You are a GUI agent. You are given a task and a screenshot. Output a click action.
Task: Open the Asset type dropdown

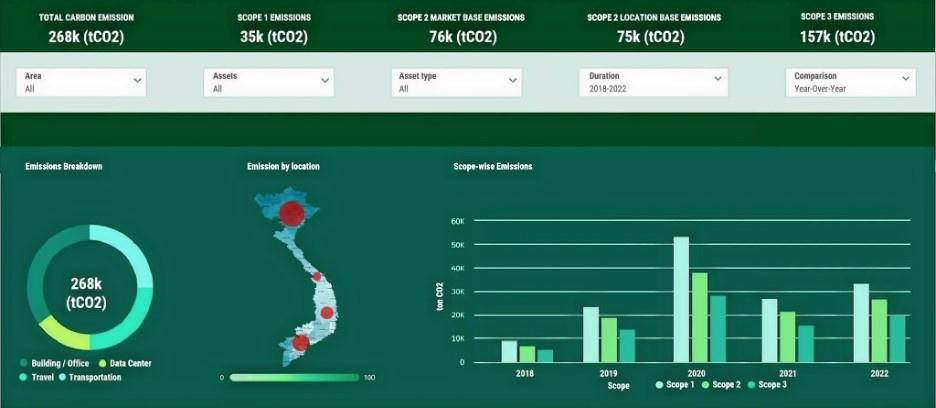(x=457, y=82)
